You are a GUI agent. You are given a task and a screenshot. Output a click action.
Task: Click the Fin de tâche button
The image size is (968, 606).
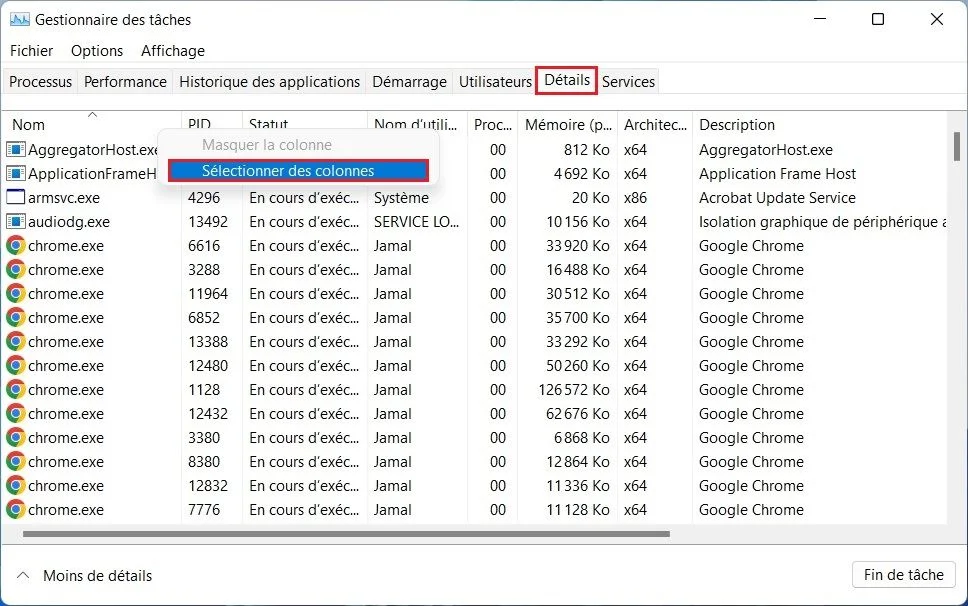[903, 575]
